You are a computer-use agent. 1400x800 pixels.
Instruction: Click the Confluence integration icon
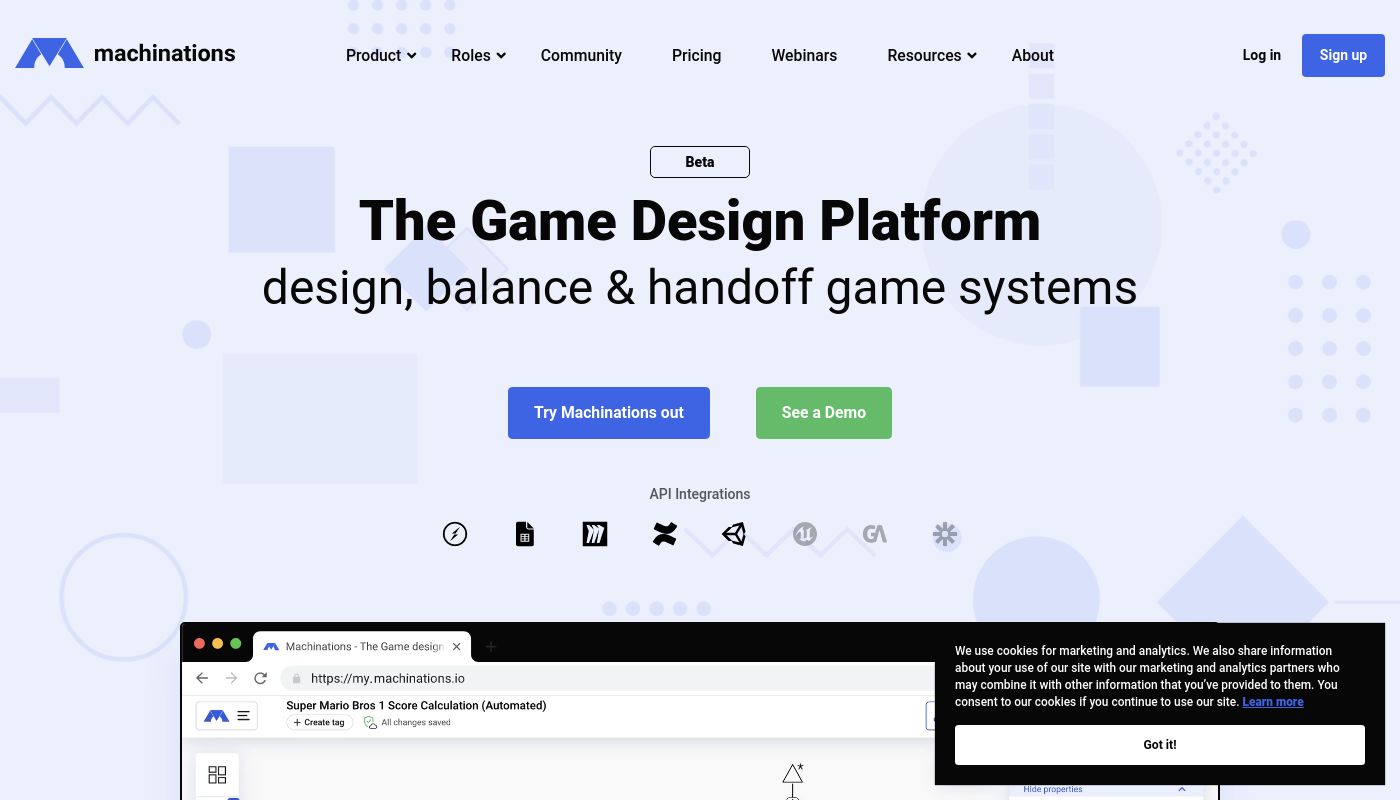pyautogui.click(x=665, y=534)
